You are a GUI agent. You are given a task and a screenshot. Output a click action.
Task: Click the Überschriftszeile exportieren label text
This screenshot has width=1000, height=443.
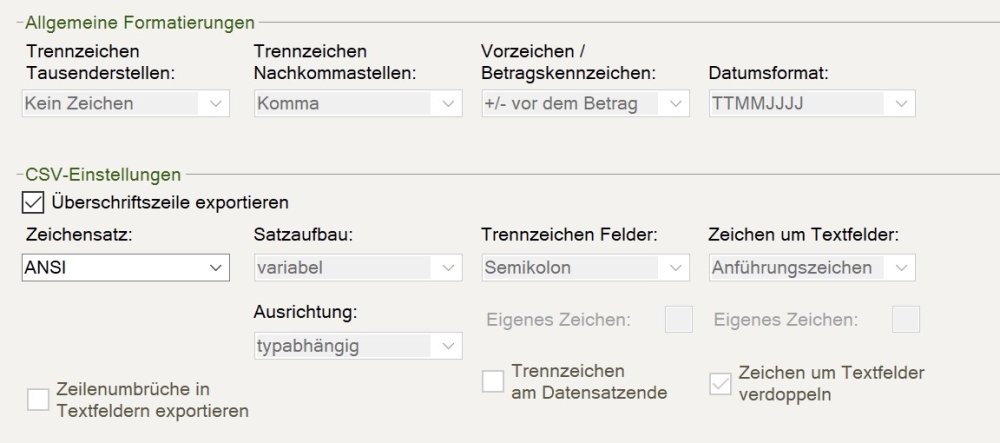[x=170, y=203]
